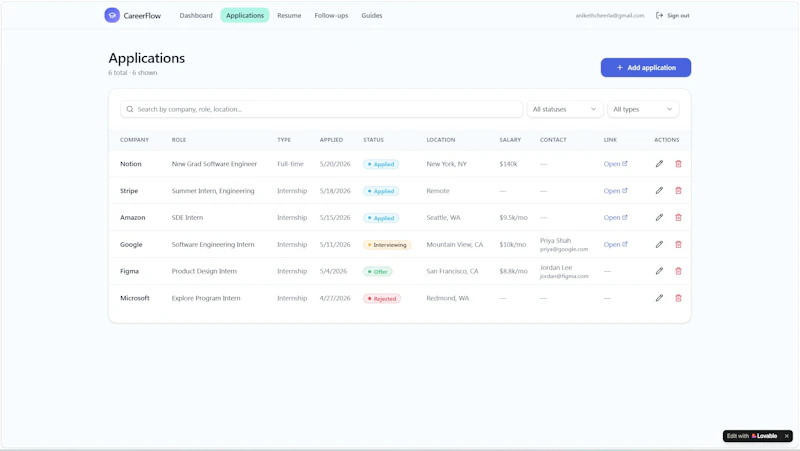Screen dimensions: 800x451
Task: Click the Notion company name
Action: tap(131, 164)
